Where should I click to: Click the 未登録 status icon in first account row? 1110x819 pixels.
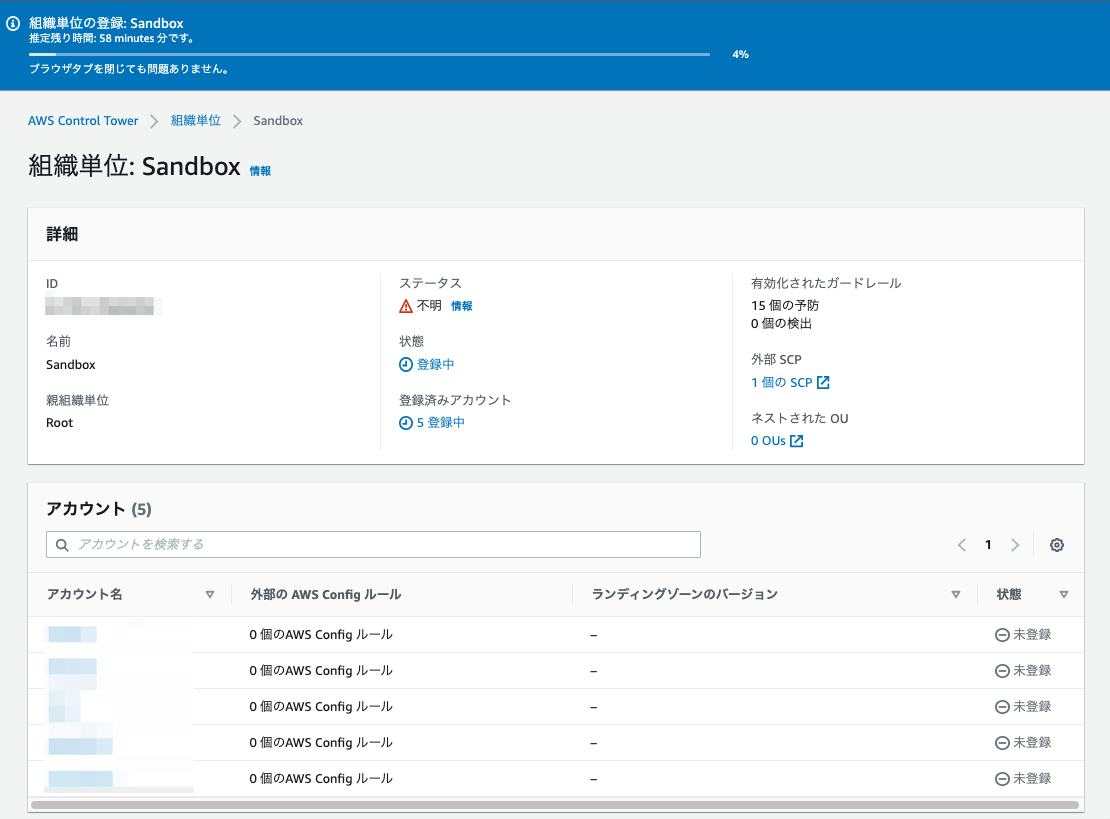[x=1002, y=635]
